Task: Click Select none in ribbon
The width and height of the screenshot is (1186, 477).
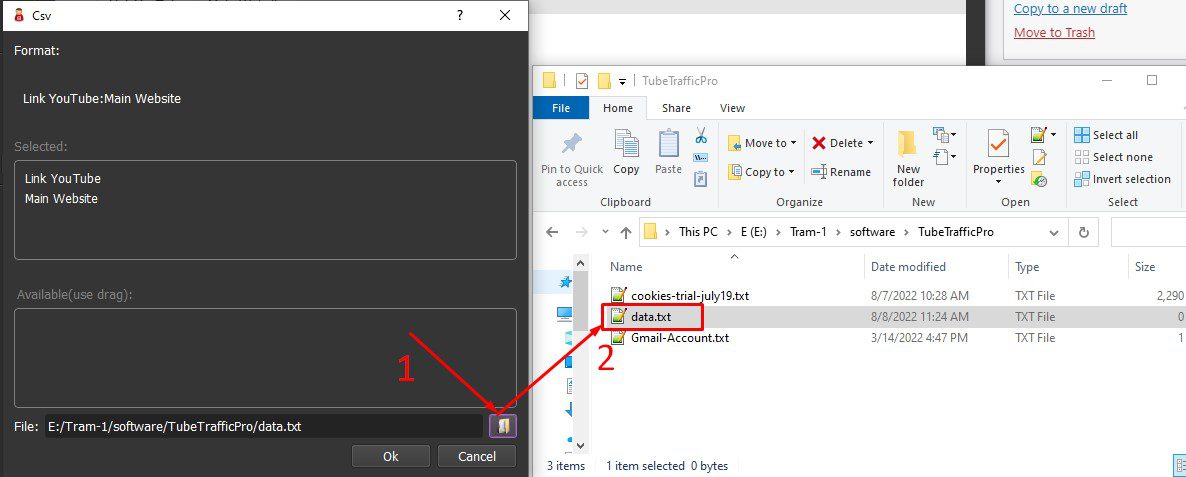Action: (1113, 157)
